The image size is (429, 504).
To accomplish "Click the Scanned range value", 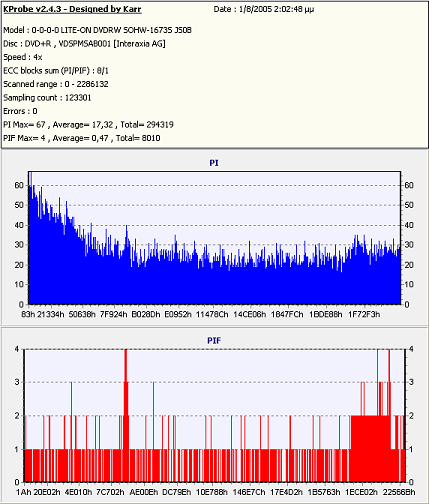I will tap(87, 84).
